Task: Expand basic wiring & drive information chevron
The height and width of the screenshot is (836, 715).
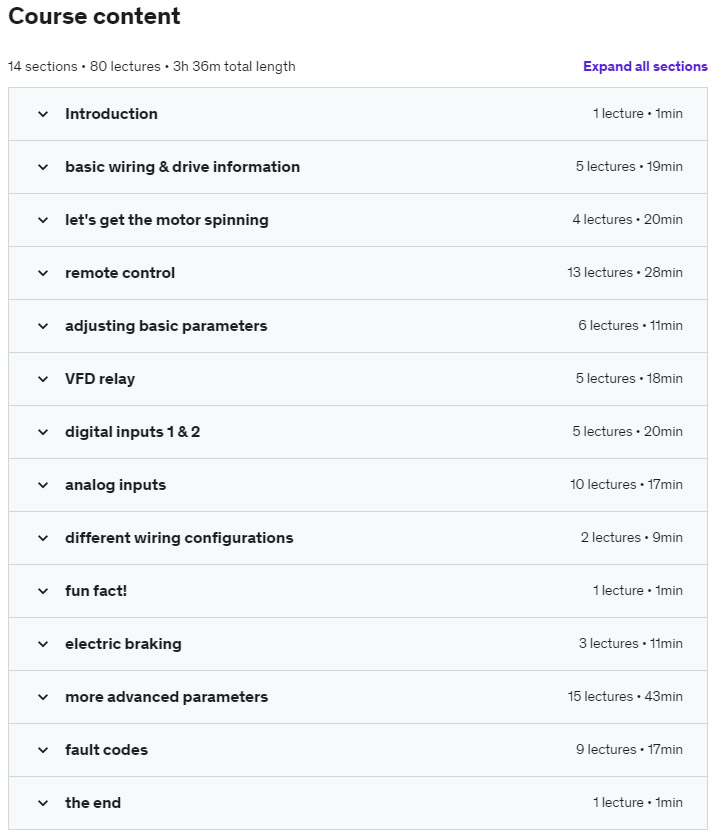Action: (43, 167)
